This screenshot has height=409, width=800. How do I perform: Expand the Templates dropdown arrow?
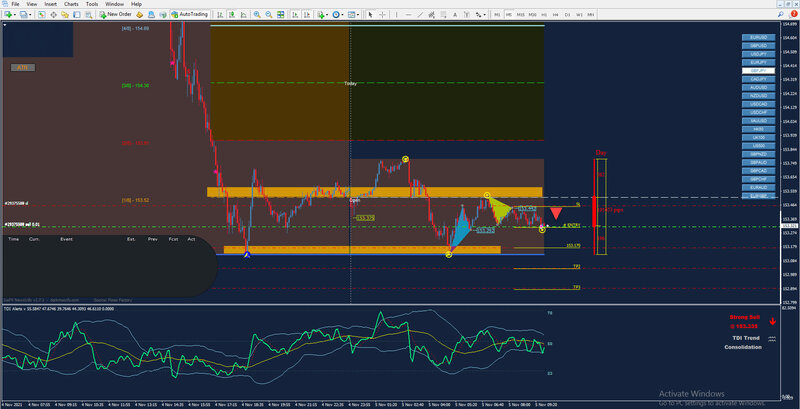358,15
